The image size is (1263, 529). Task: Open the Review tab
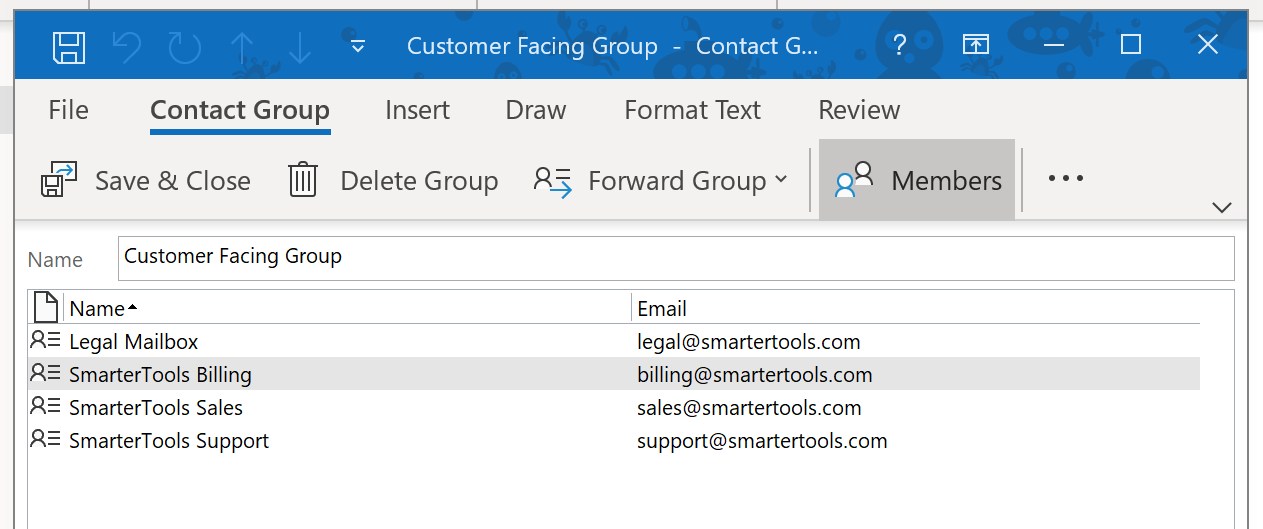point(859,110)
